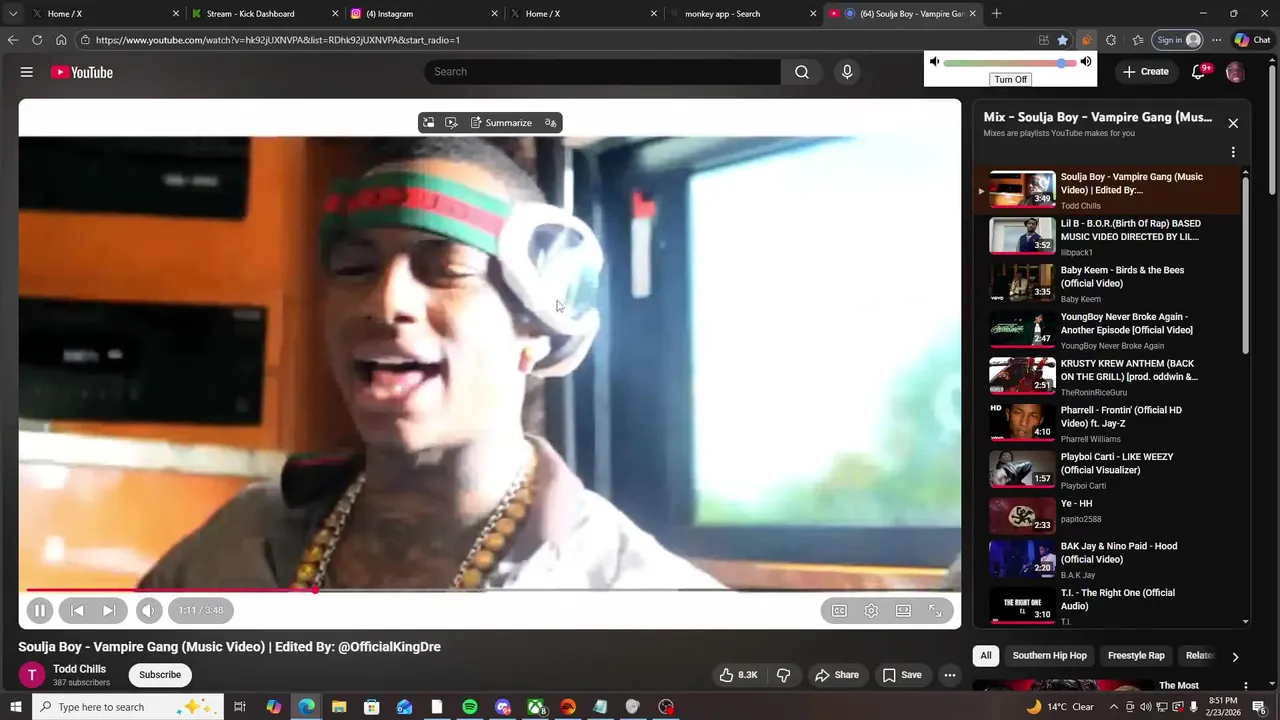Open the tab search dropdown arrow
Viewport: 1280px width, 720px height.
(x=13, y=14)
